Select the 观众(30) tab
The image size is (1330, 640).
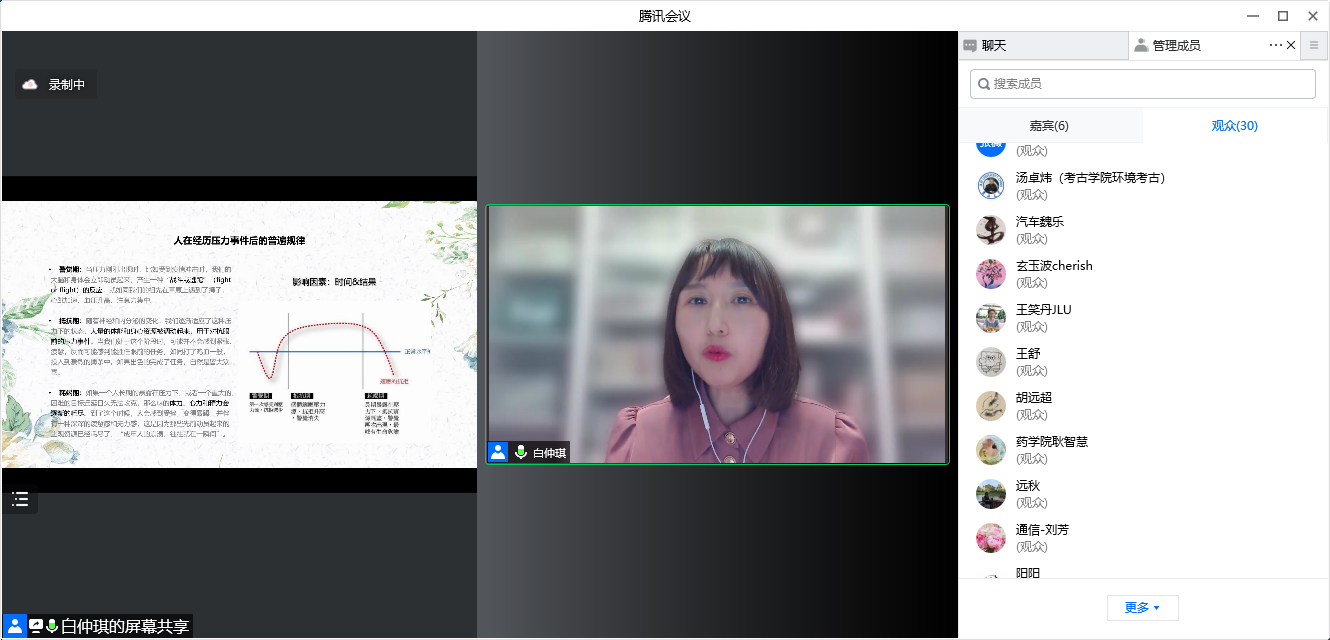click(1234, 126)
